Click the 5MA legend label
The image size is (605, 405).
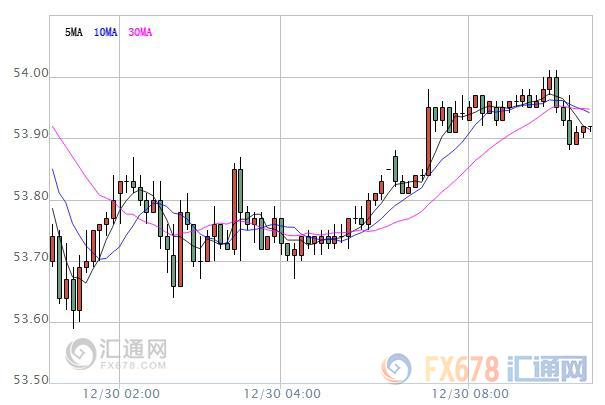point(74,32)
